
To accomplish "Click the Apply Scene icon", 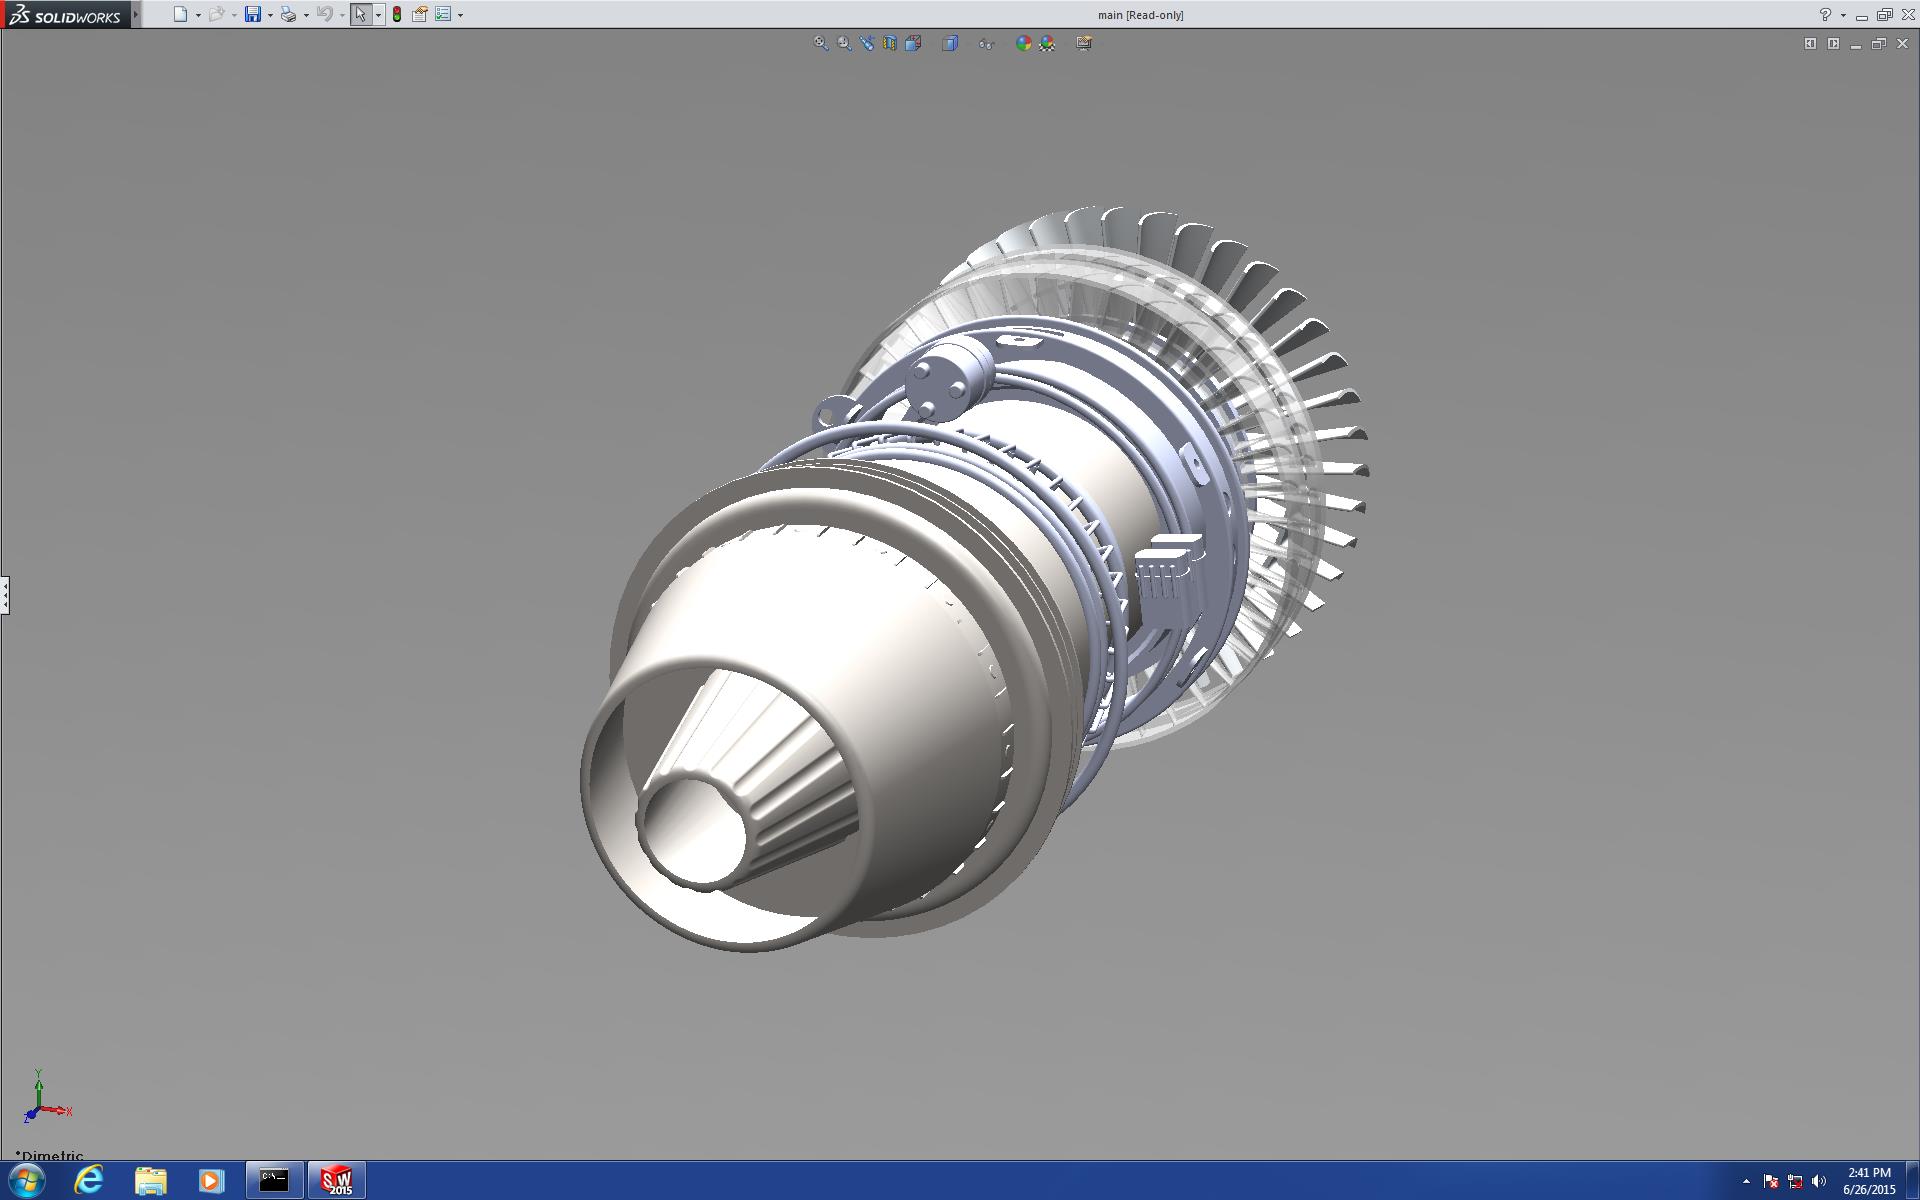I will (1047, 43).
